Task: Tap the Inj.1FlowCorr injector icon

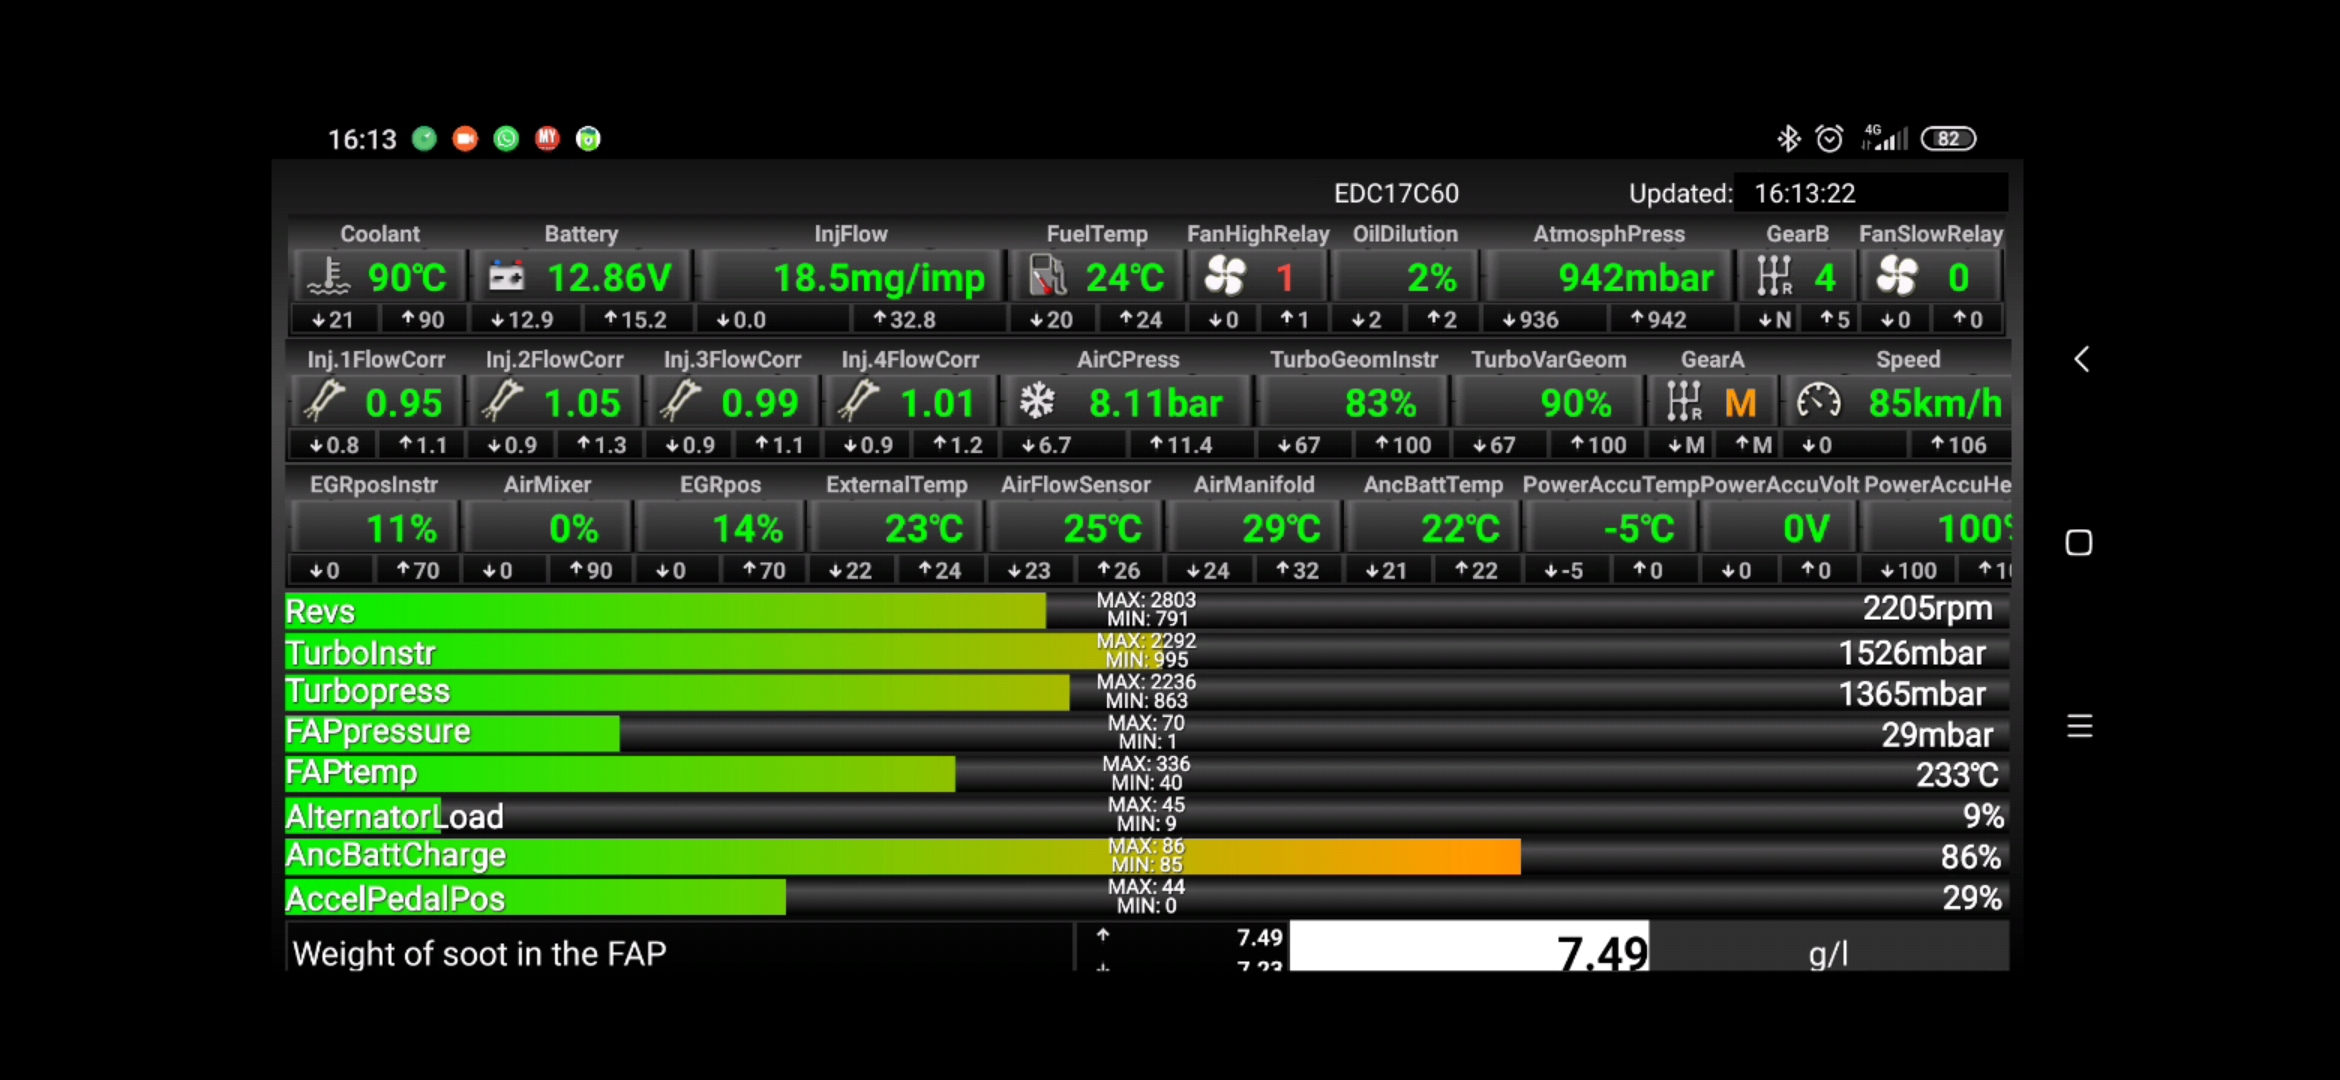Action: pos(324,402)
